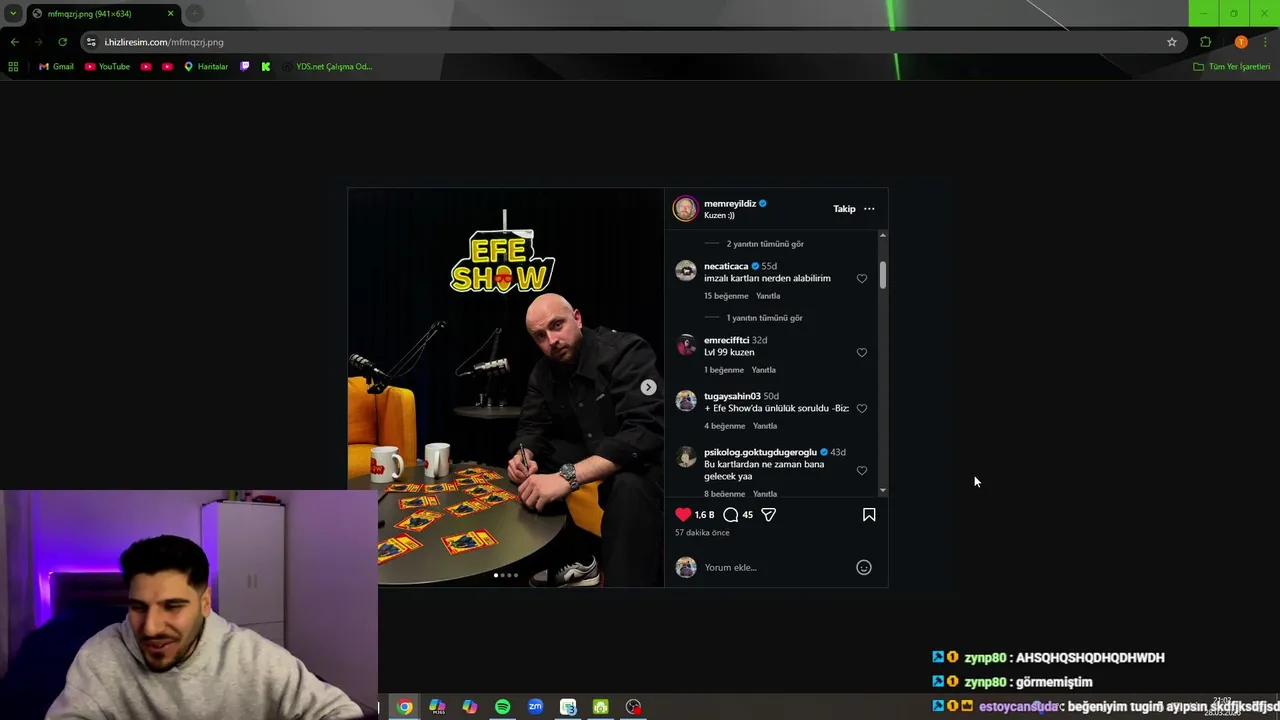
Task: Focus the 'Yorum ekle...' comment field
Action: click(777, 567)
